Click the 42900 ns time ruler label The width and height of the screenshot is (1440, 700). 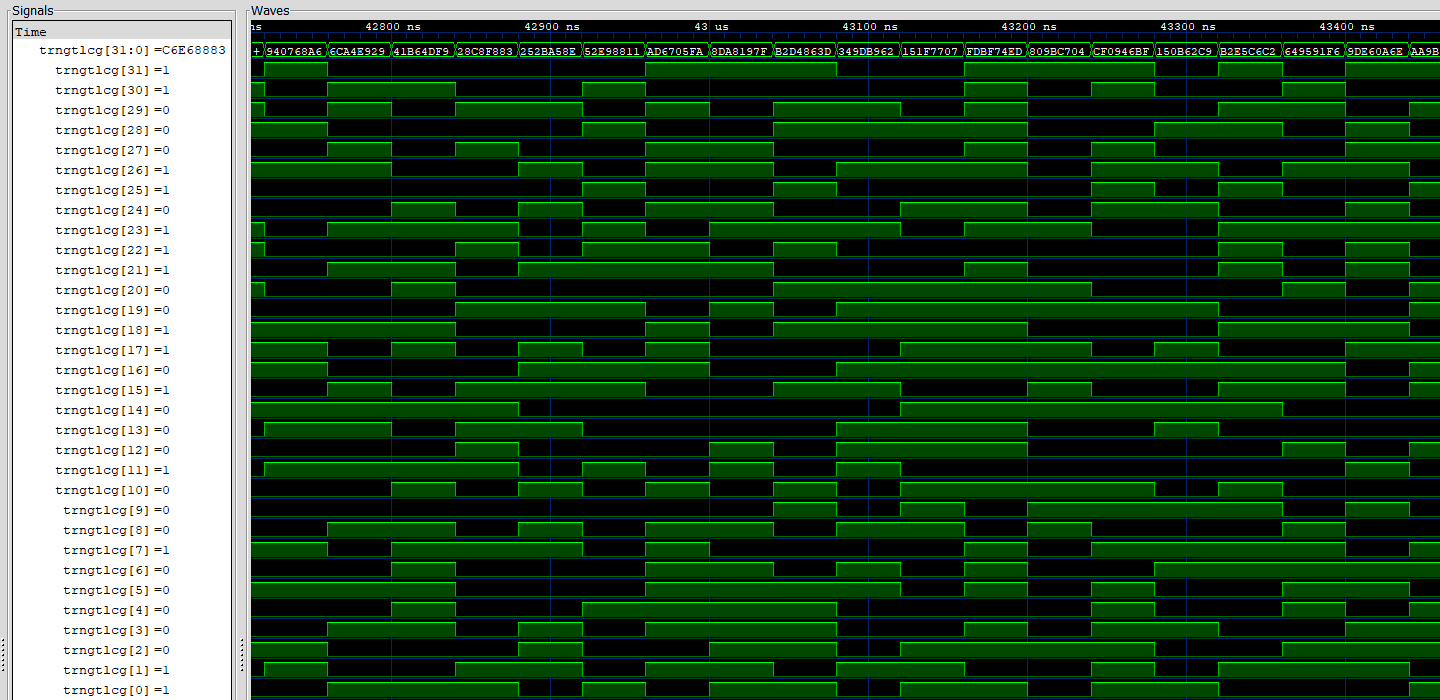click(552, 27)
